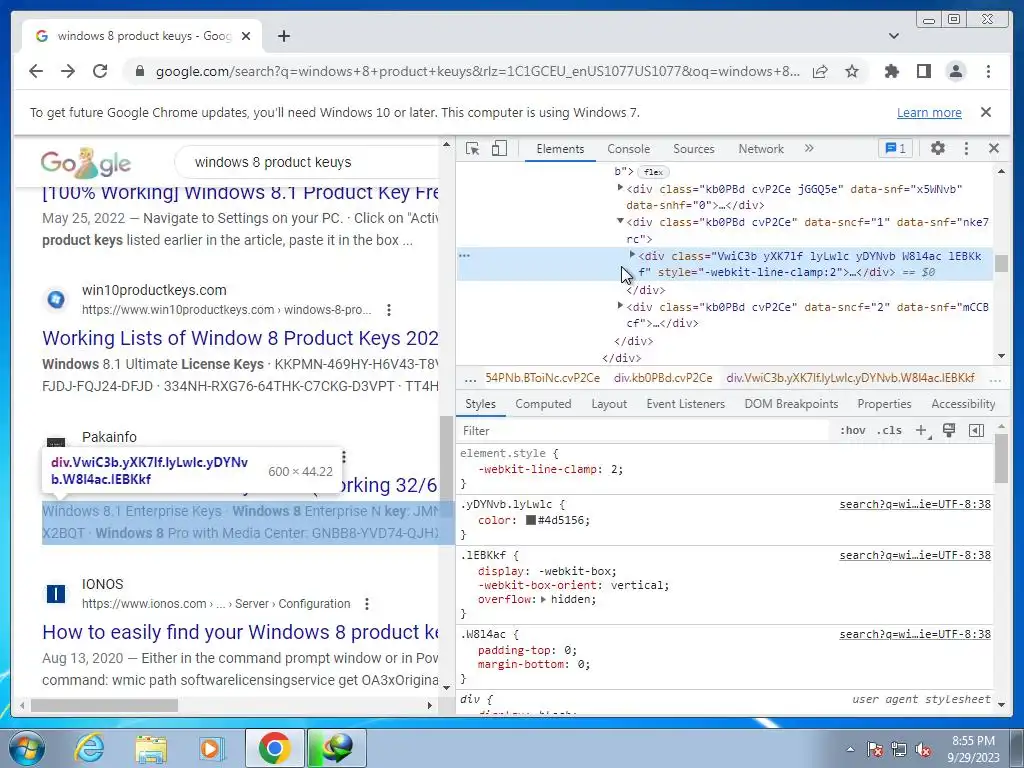Open a new tab with the plus button
This screenshot has width=1024, height=768.
click(x=283, y=36)
